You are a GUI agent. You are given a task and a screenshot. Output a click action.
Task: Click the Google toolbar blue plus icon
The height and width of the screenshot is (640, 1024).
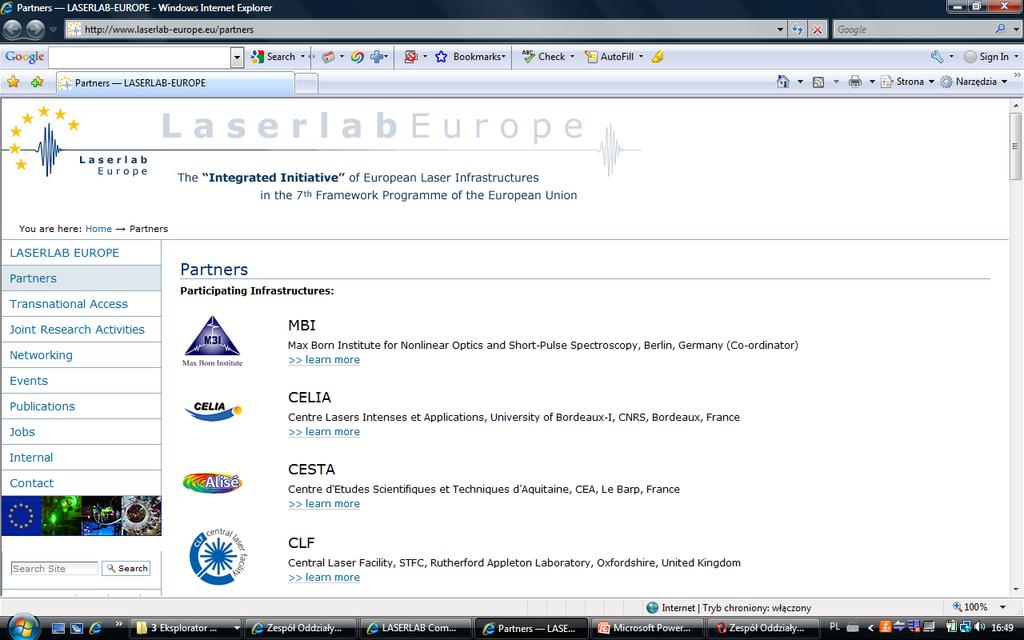tap(377, 57)
